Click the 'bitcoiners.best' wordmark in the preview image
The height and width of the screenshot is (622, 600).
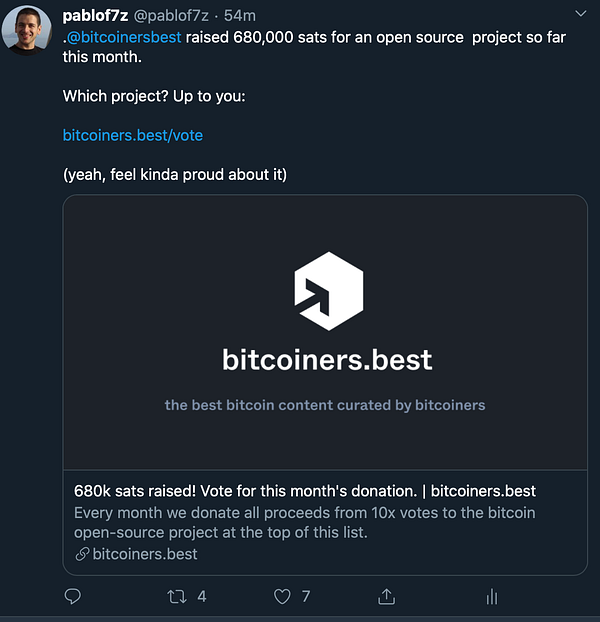[x=327, y=358]
